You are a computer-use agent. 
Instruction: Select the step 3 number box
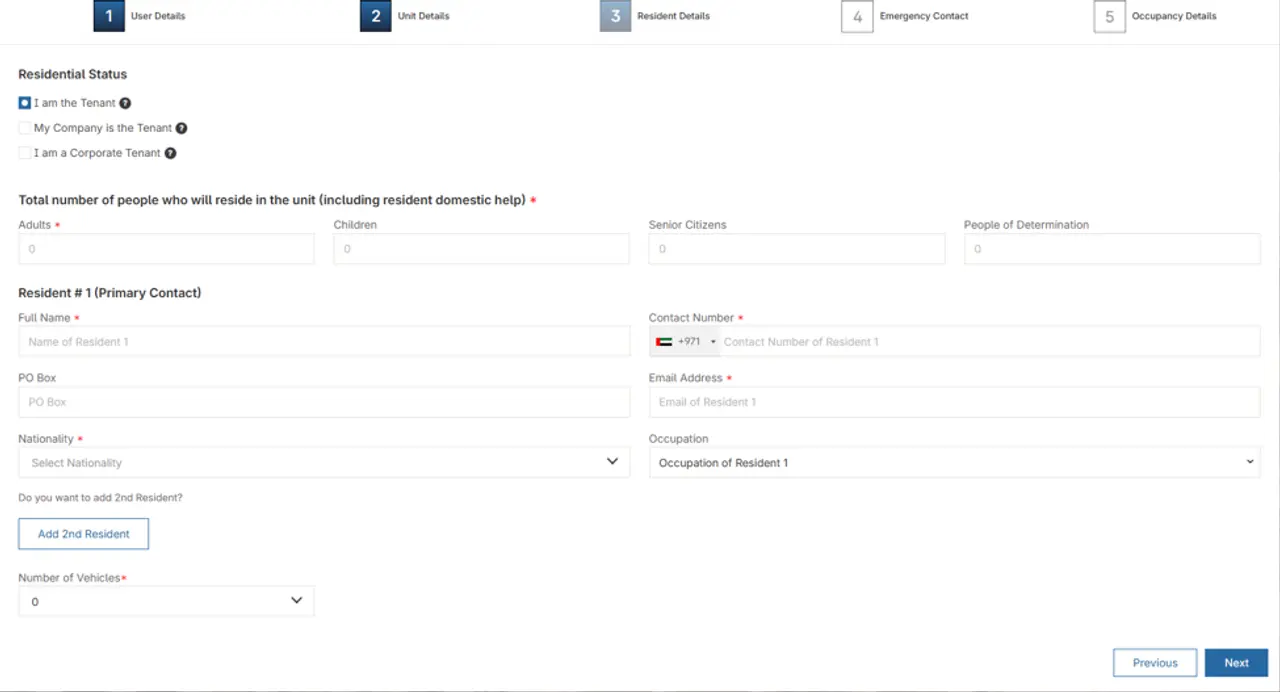(x=616, y=16)
